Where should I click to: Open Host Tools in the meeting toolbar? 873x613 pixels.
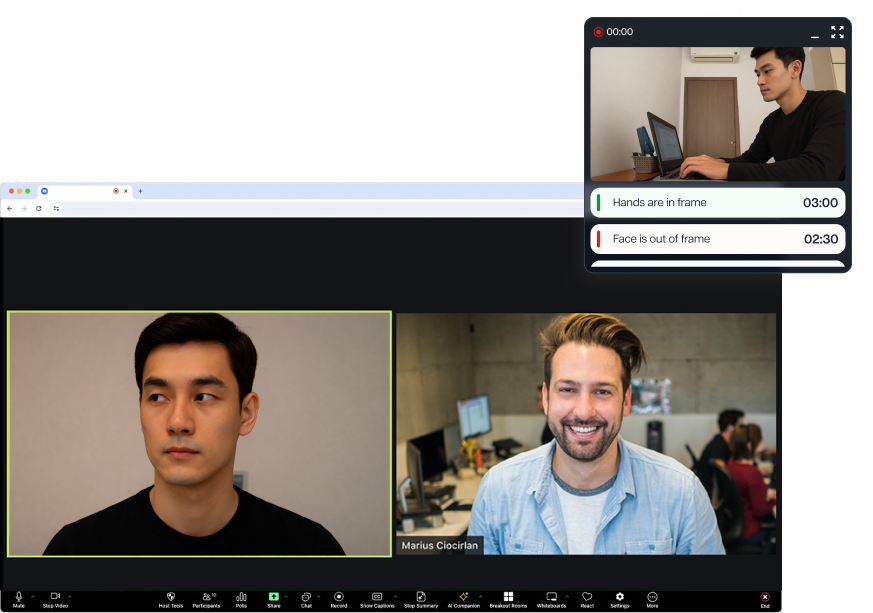pos(171,598)
